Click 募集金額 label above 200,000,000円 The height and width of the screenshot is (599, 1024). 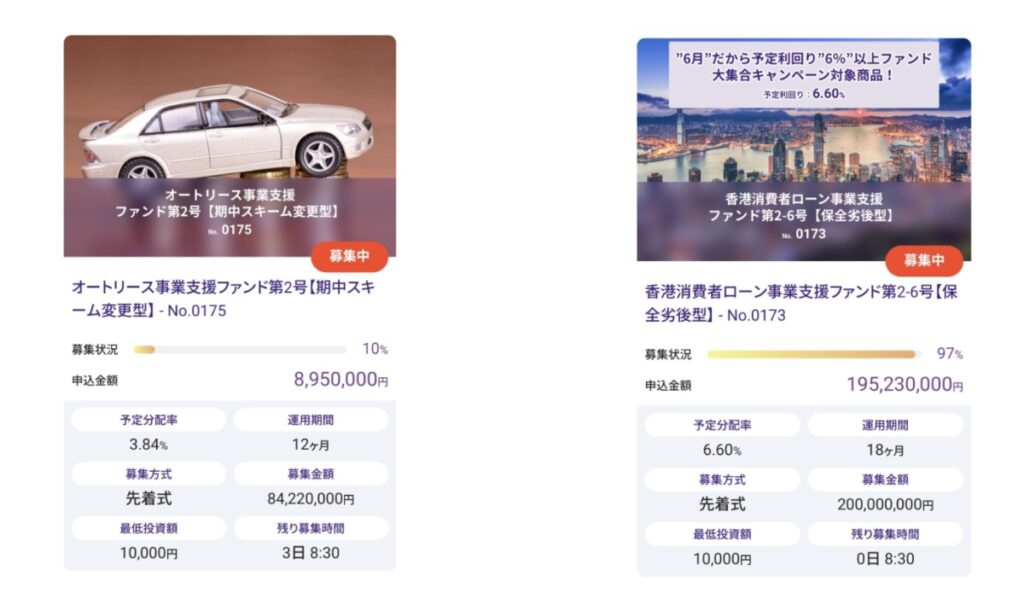point(885,479)
